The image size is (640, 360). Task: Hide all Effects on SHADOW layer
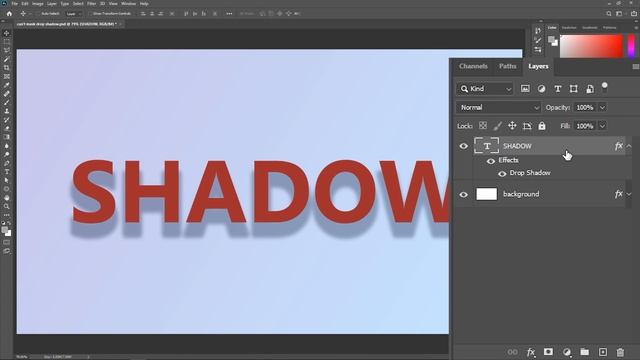491,161
